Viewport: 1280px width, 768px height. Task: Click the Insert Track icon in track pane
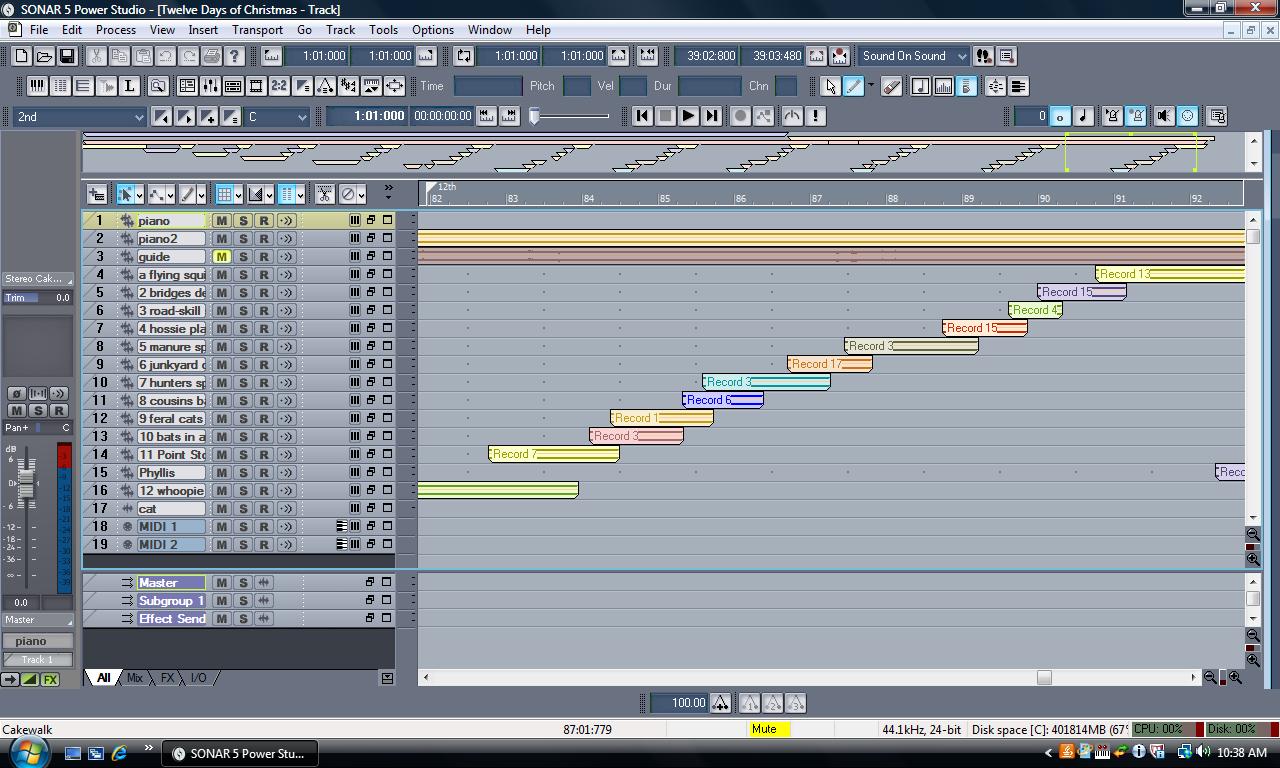pos(97,194)
